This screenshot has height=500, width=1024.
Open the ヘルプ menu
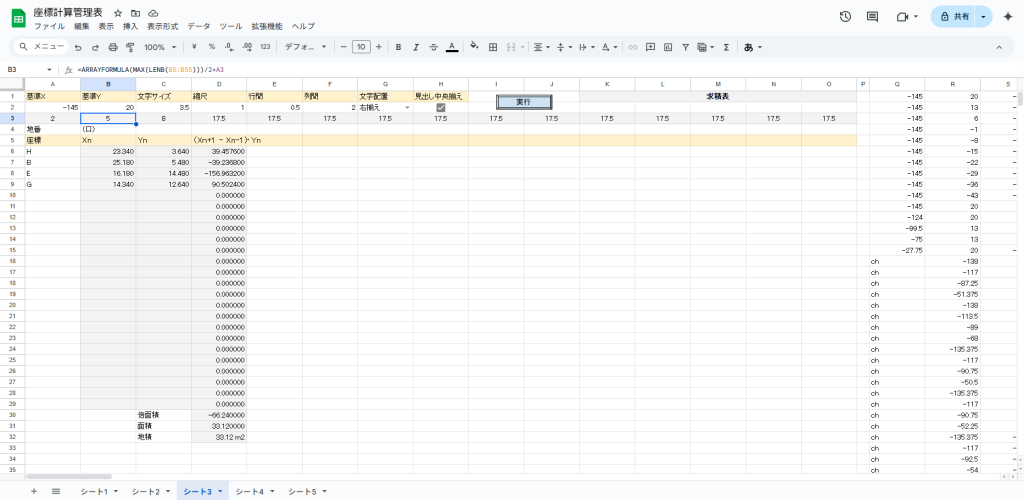[x=303, y=27]
